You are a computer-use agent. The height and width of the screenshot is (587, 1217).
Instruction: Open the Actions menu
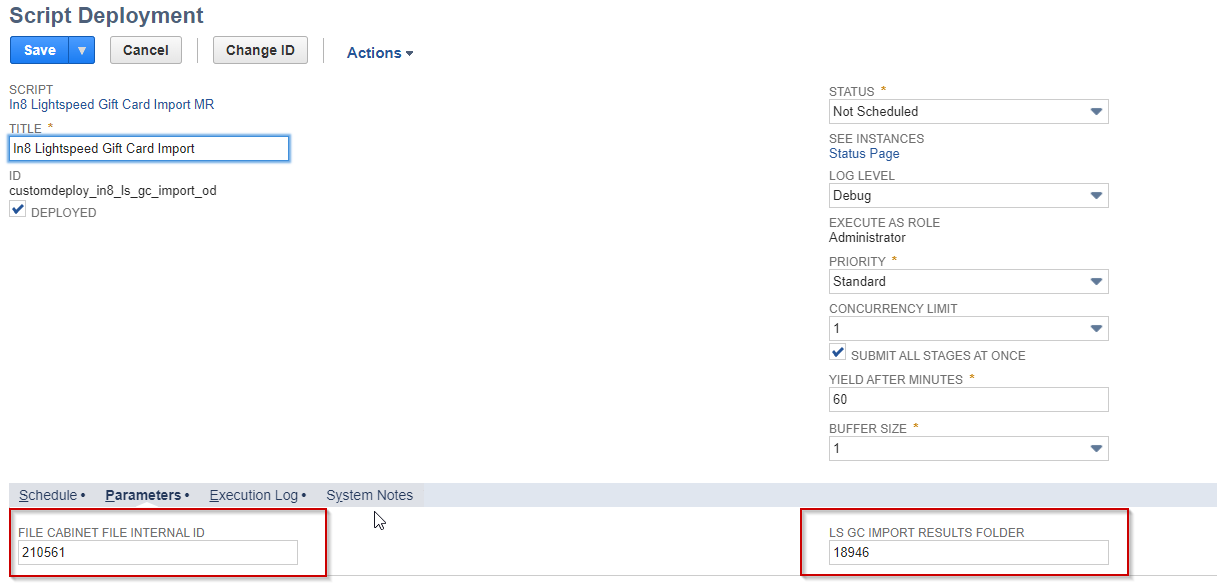click(x=379, y=53)
